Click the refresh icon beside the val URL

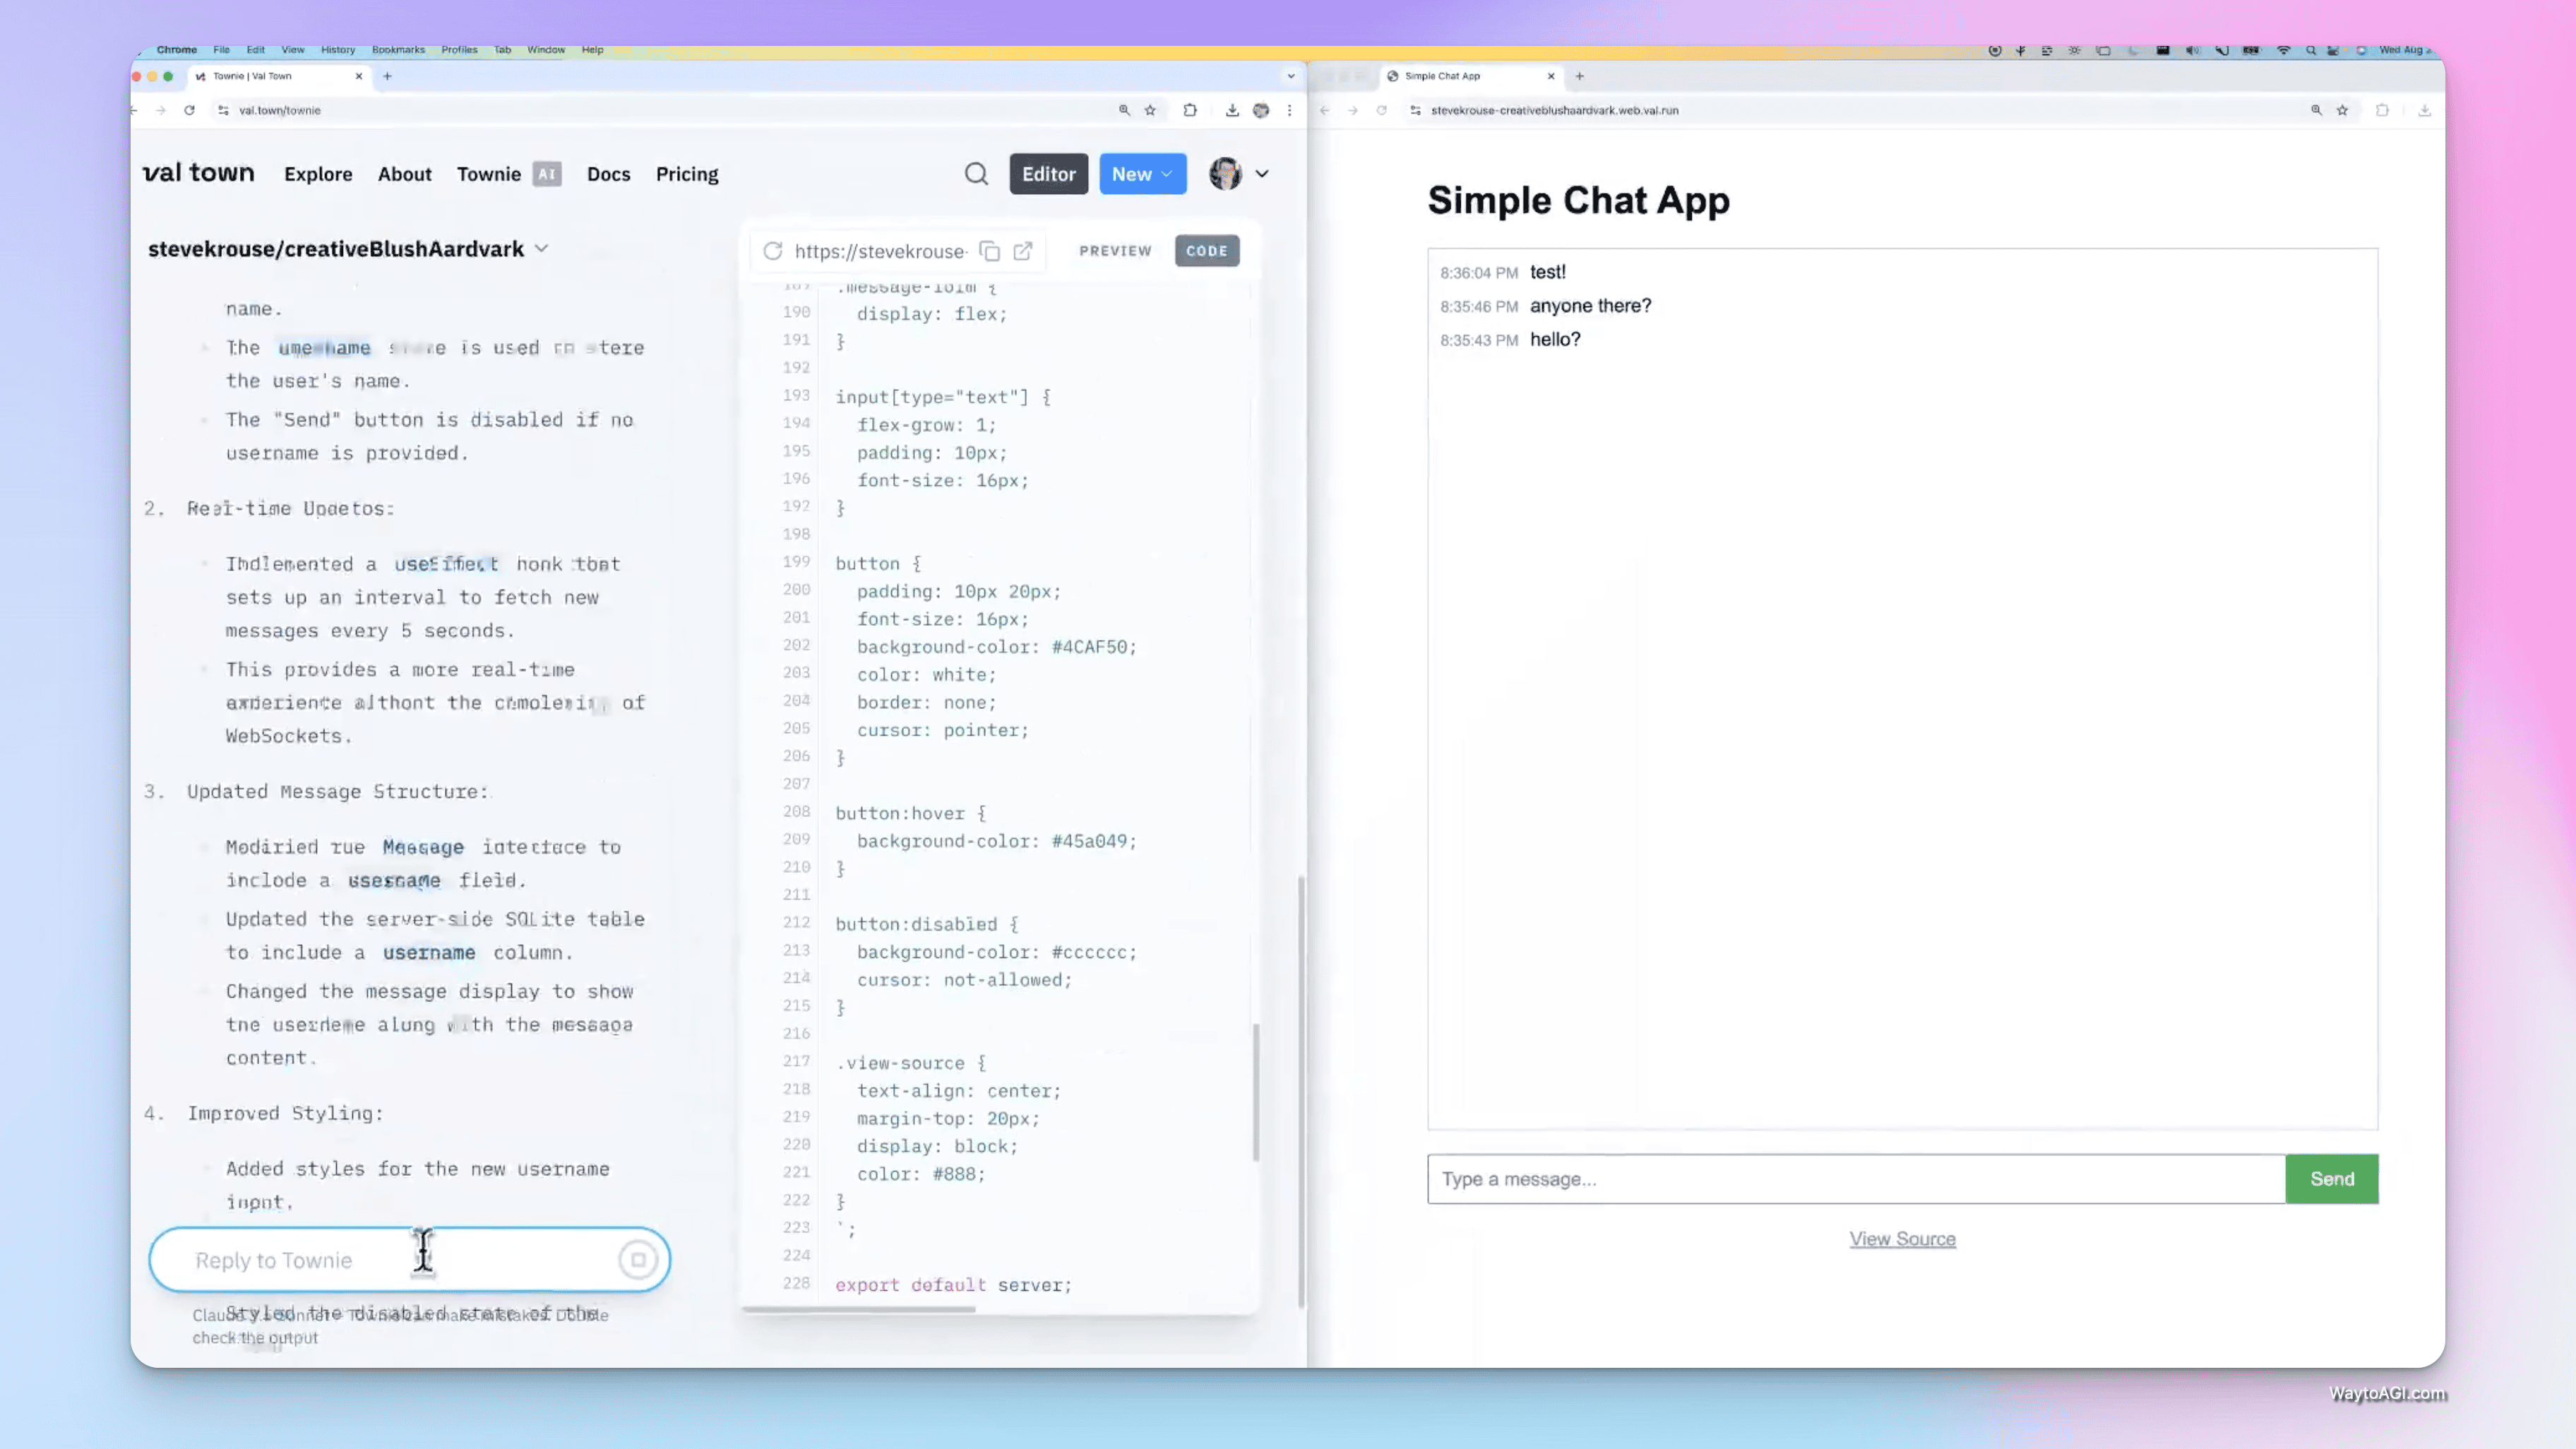(x=772, y=251)
